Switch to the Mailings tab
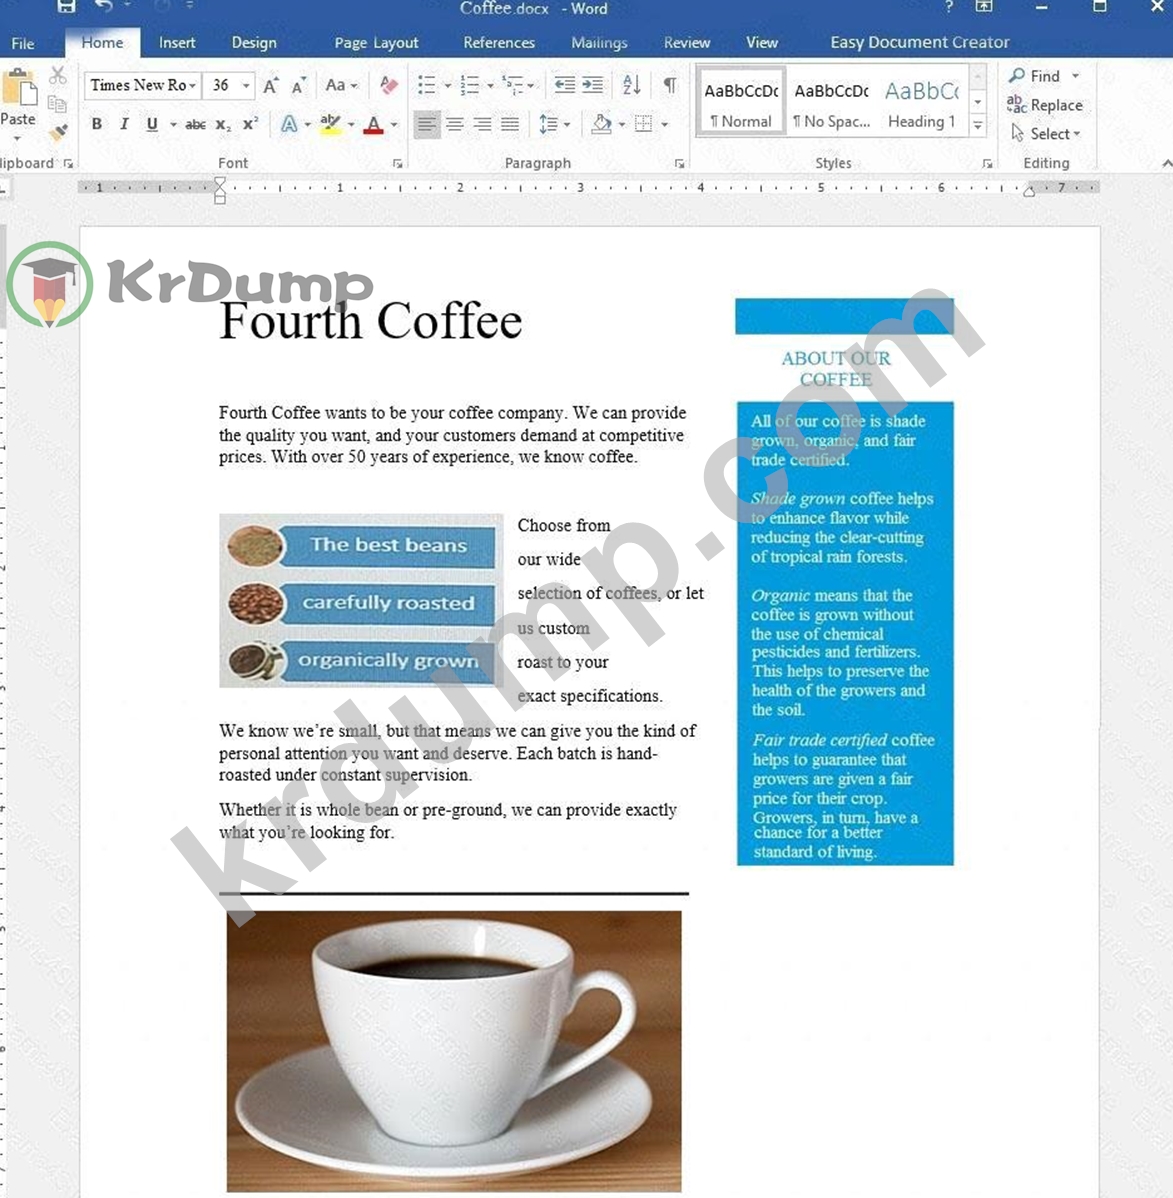Screen dimensions: 1173x1198 pyautogui.click(x=599, y=43)
